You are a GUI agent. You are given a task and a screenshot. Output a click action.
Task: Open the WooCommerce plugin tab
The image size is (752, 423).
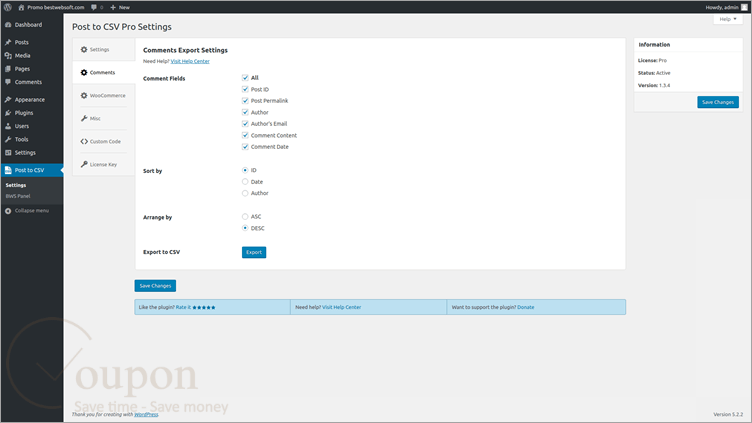tap(104, 95)
